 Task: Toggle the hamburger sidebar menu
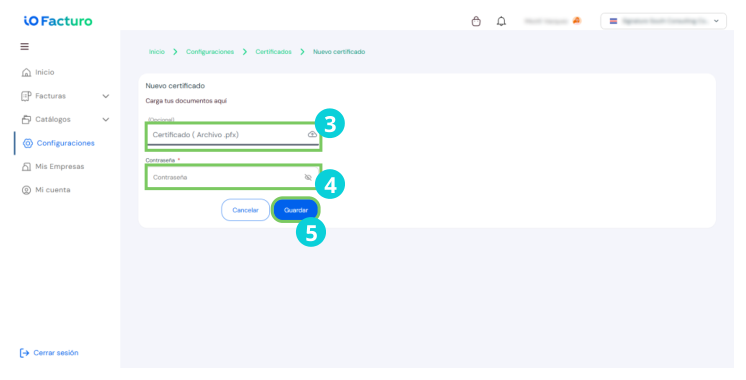click(x=24, y=46)
